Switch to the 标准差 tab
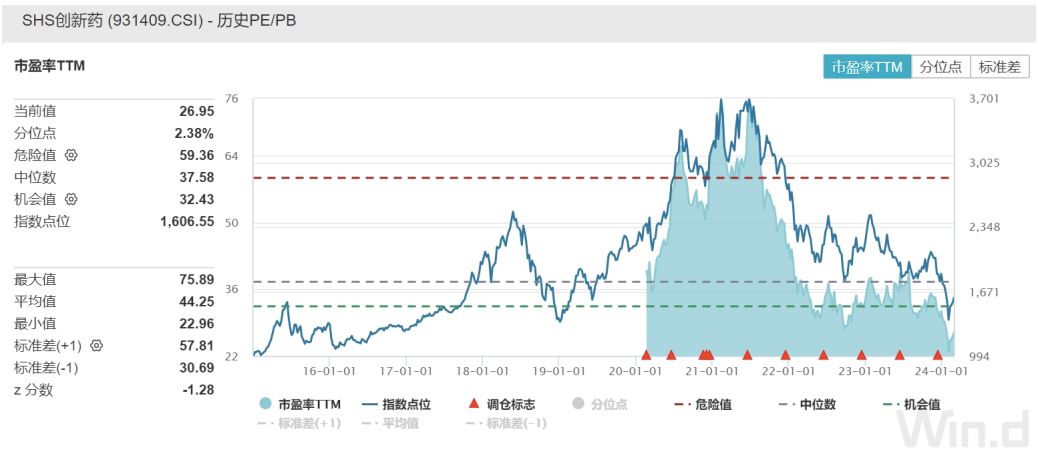 click(999, 67)
